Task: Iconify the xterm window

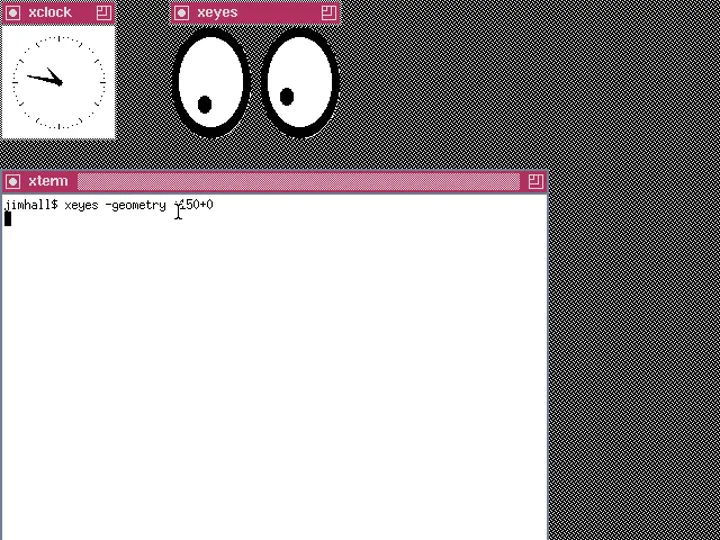Action: [13, 181]
